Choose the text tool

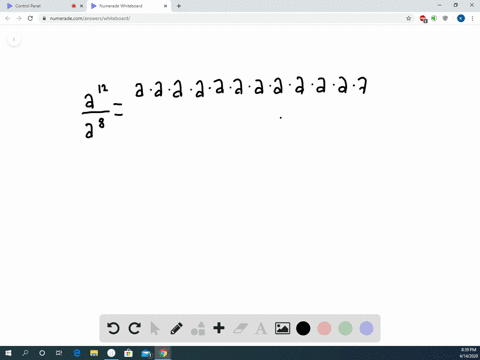tap(261, 329)
